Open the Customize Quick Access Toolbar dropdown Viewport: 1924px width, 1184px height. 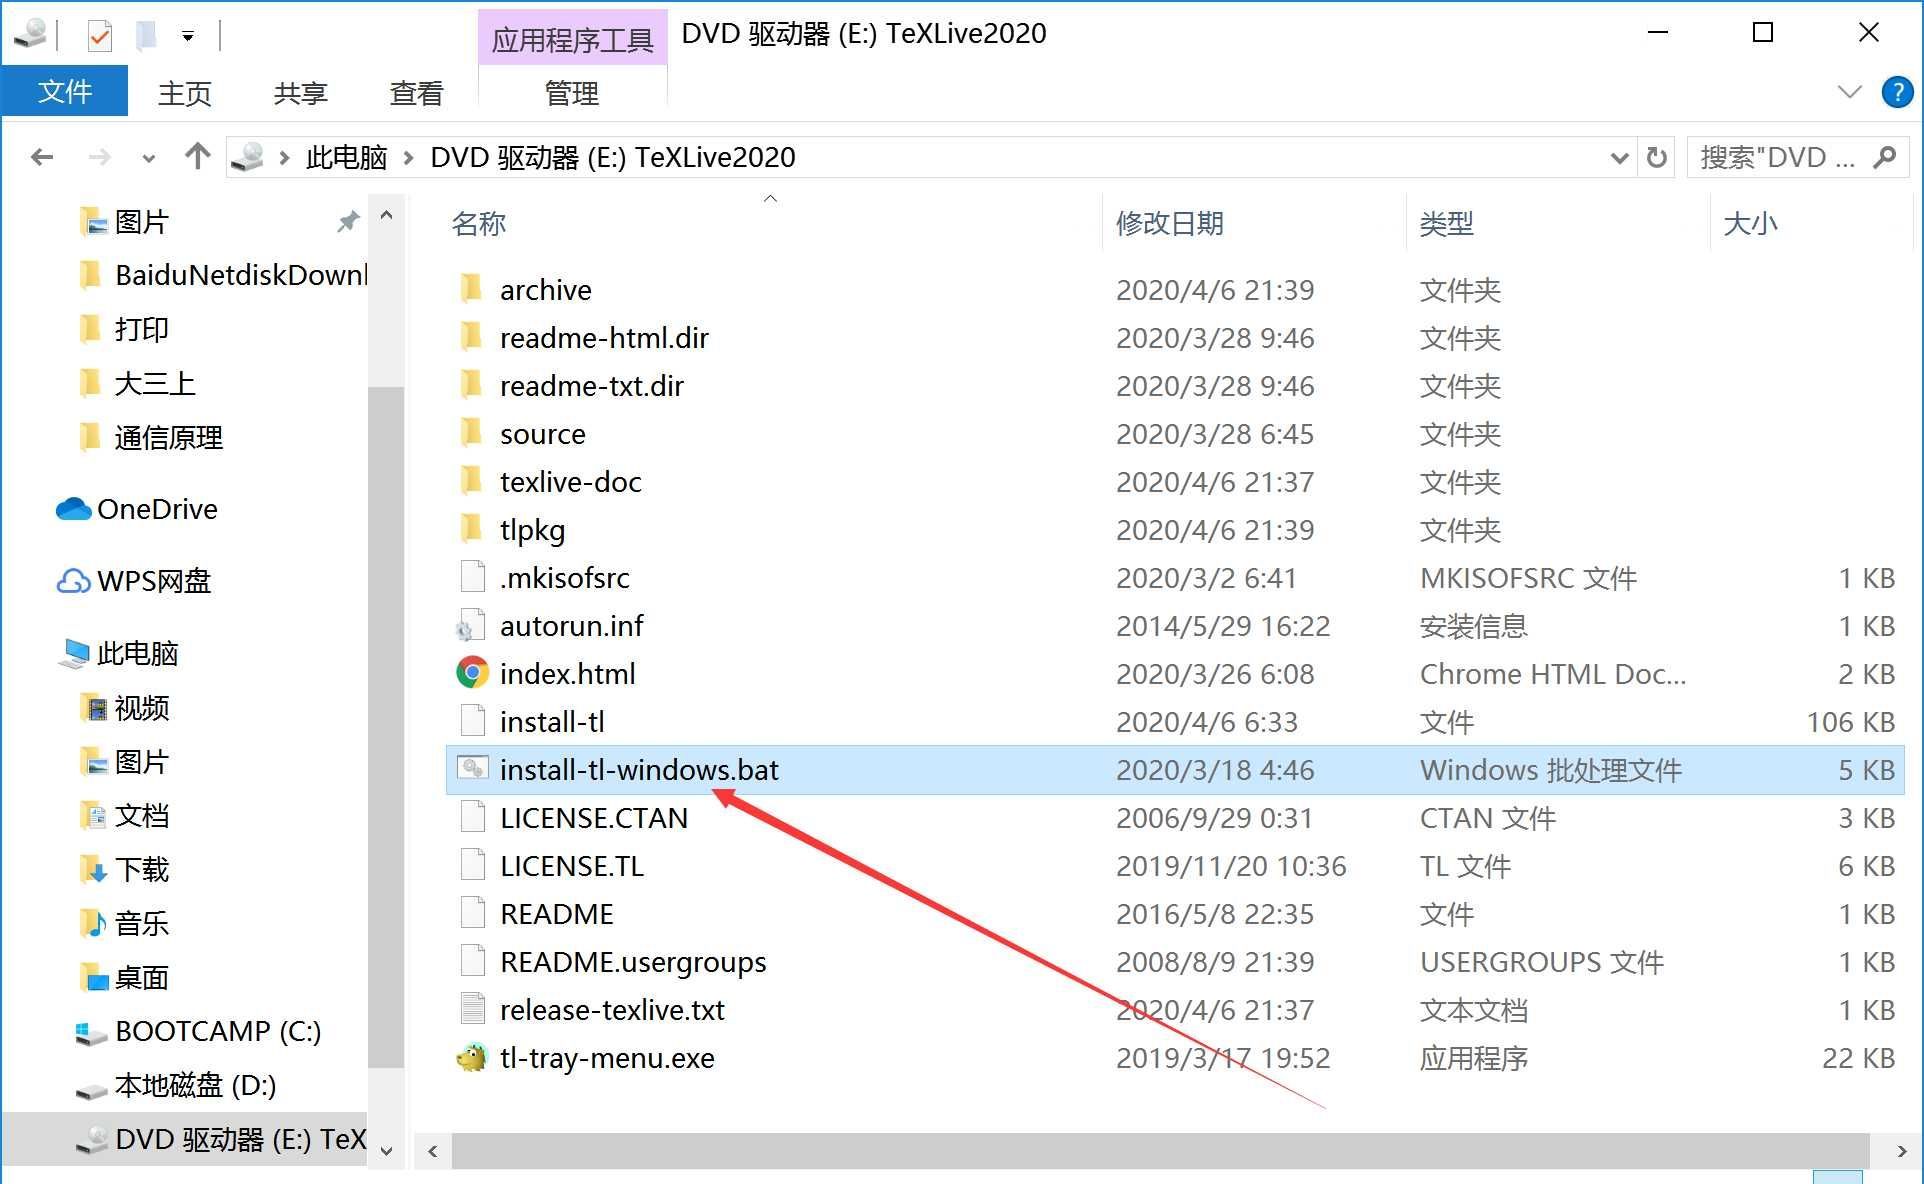188,37
